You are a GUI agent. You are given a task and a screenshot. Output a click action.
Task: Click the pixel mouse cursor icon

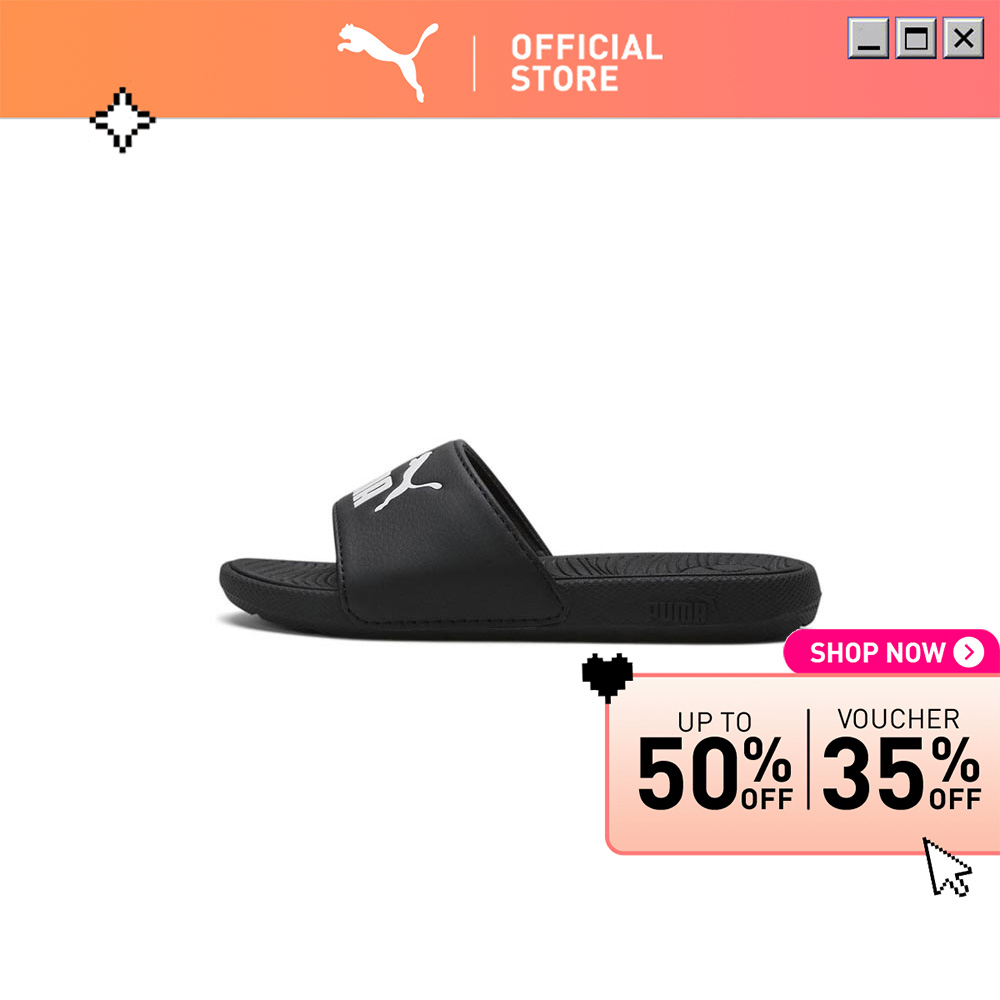pyautogui.click(x=946, y=867)
